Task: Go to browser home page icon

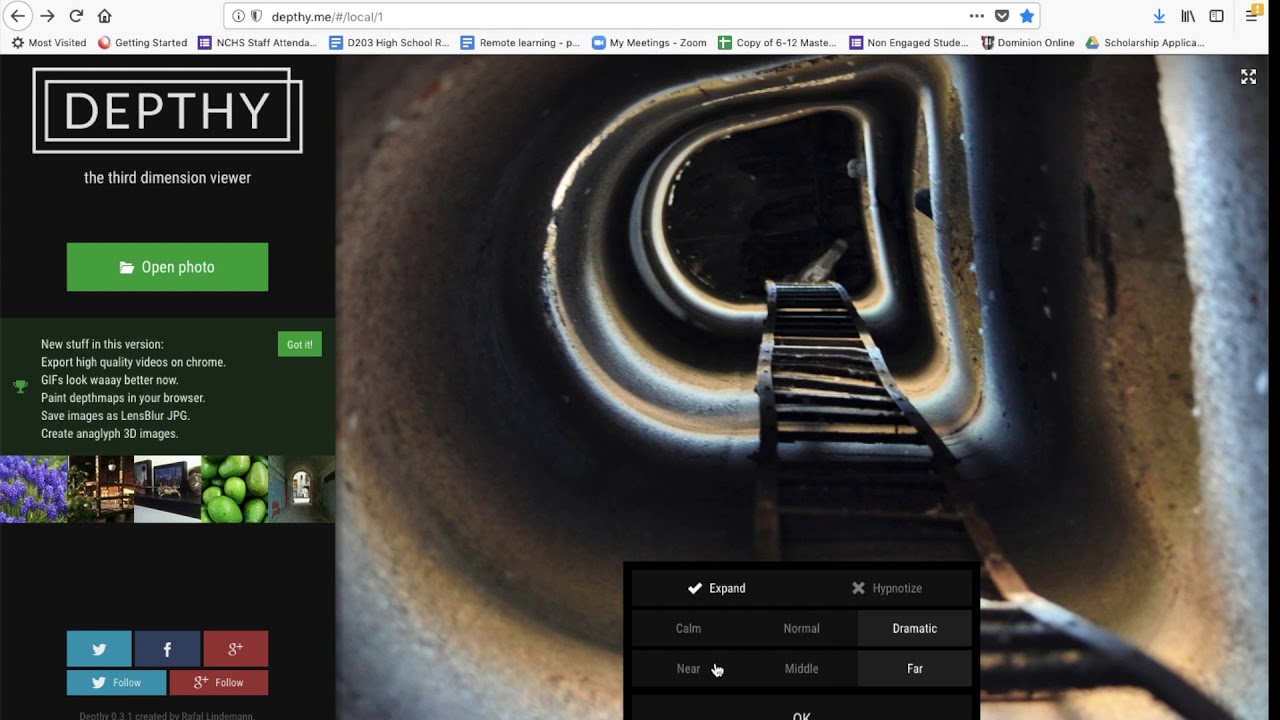Action: pyautogui.click(x=105, y=16)
